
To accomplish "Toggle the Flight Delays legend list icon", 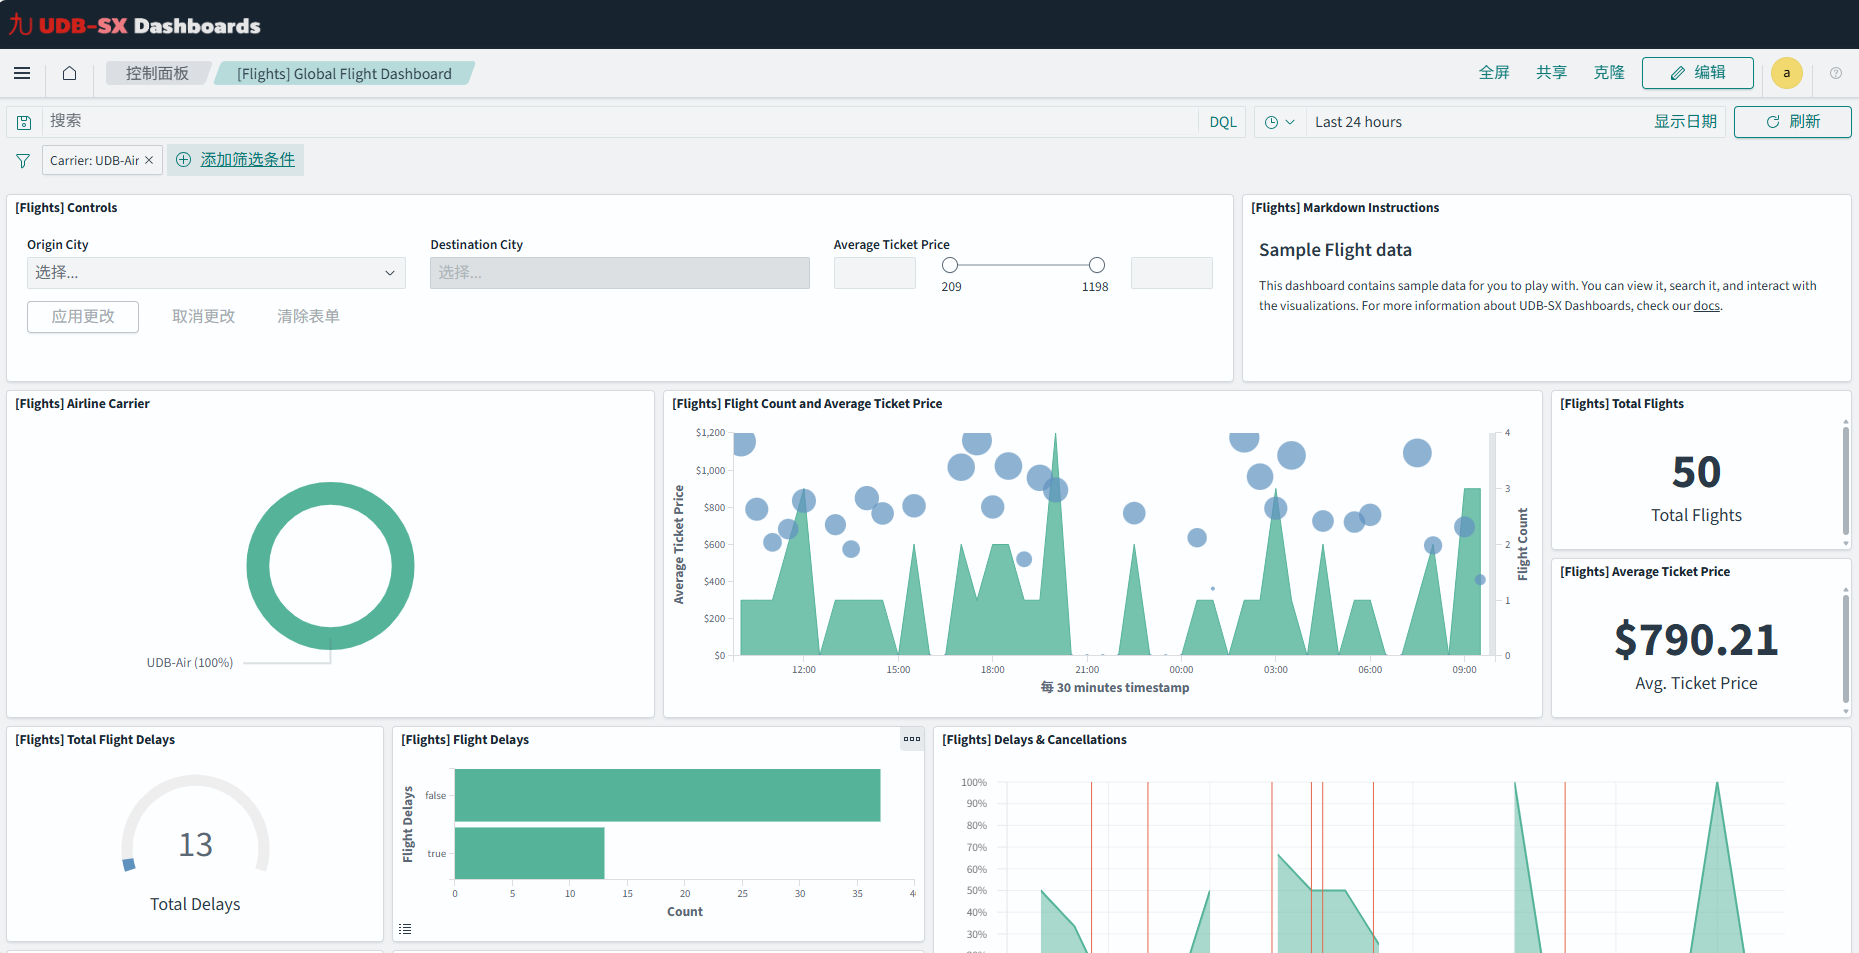I will tap(405, 929).
